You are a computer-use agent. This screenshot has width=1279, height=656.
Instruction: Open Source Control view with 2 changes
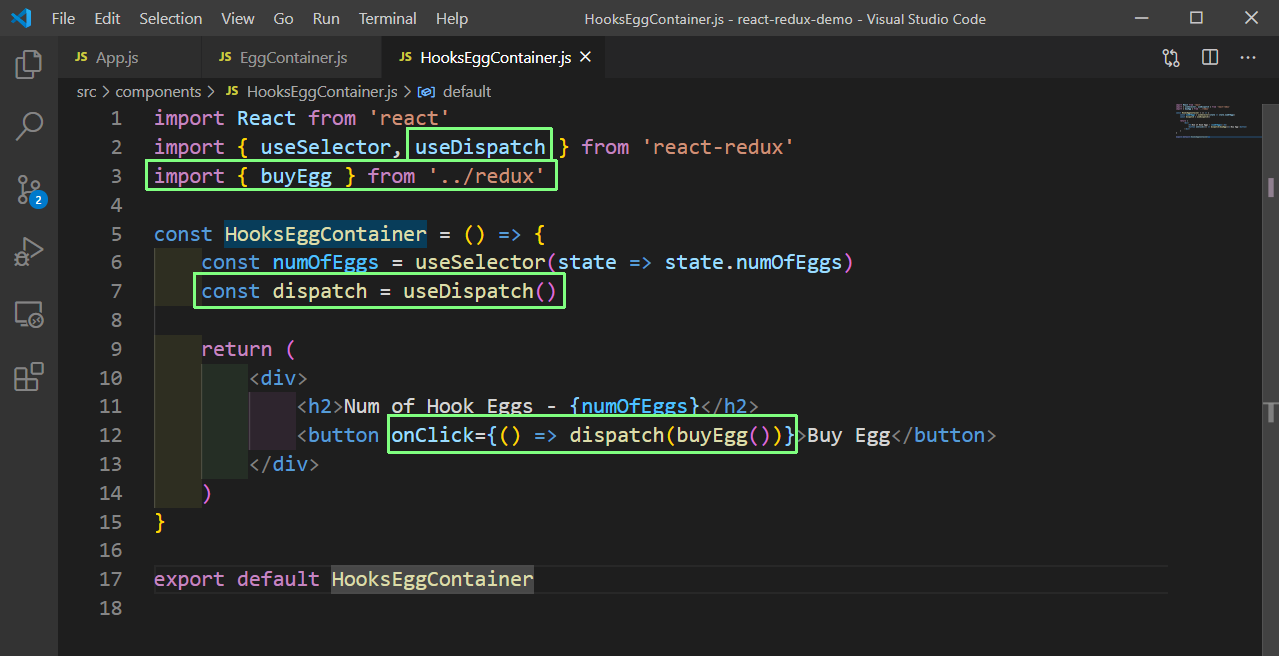coord(29,190)
